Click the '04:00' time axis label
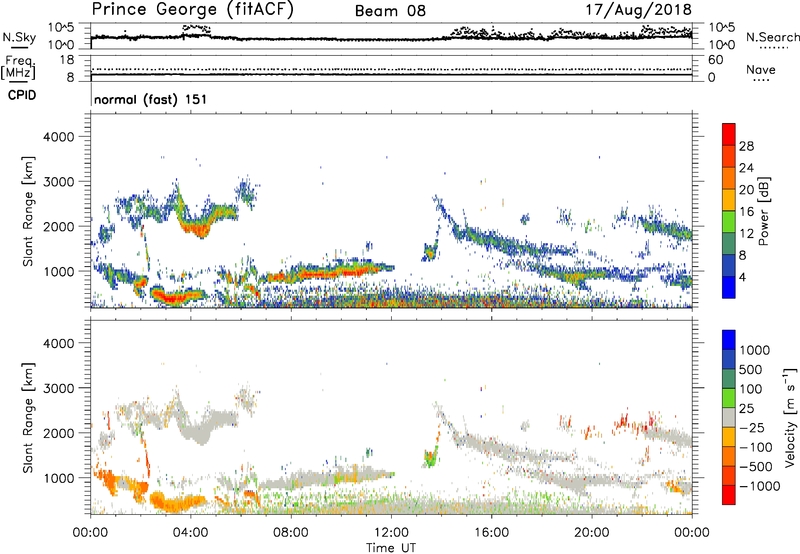The height and width of the screenshot is (554, 800). coord(191,533)
